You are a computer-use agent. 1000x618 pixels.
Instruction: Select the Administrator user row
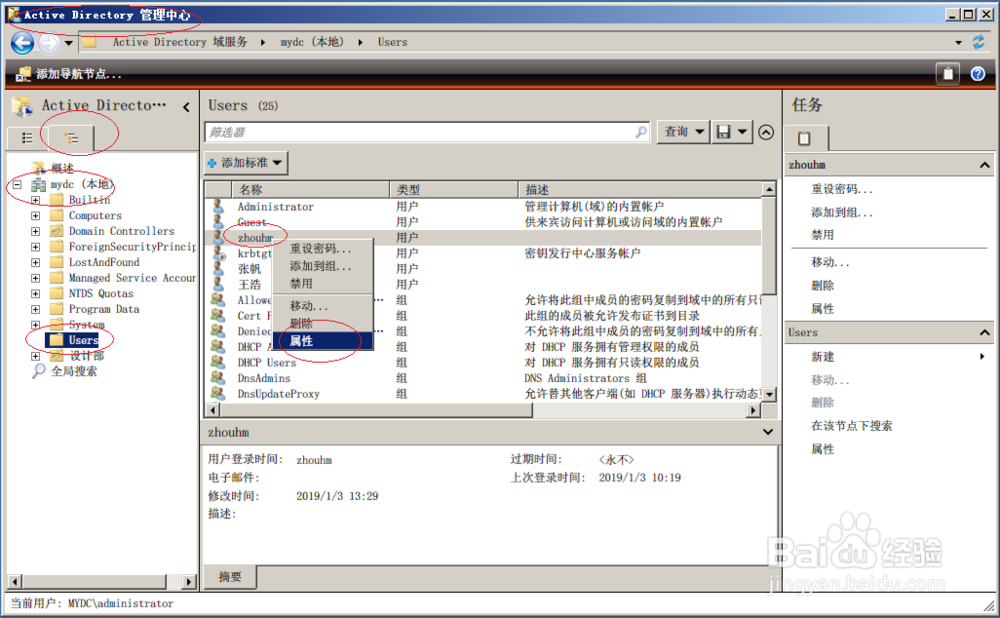483,207
